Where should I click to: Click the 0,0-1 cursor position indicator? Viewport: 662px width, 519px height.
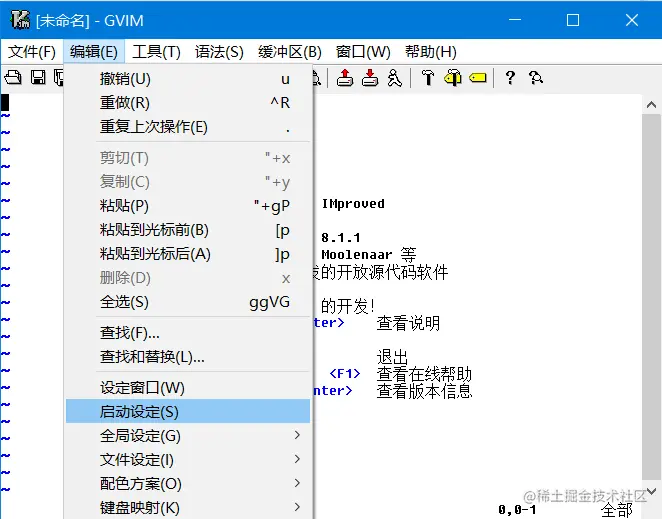point(517,510)
